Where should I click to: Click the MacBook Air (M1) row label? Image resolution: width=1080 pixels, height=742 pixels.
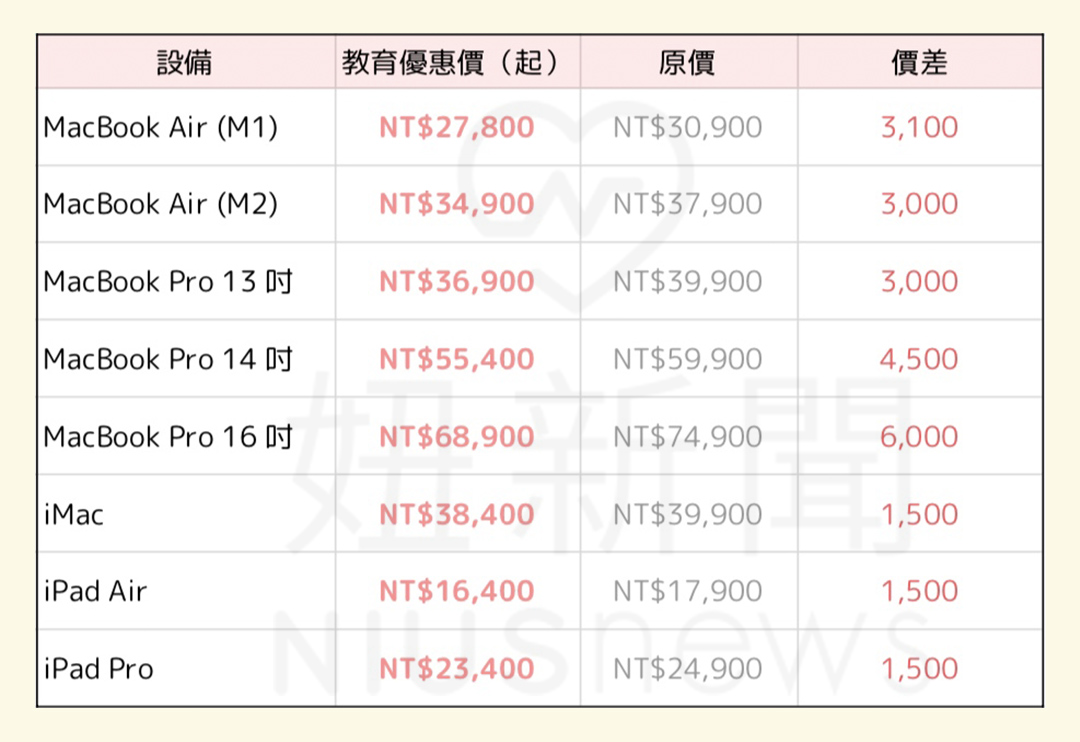161,127
